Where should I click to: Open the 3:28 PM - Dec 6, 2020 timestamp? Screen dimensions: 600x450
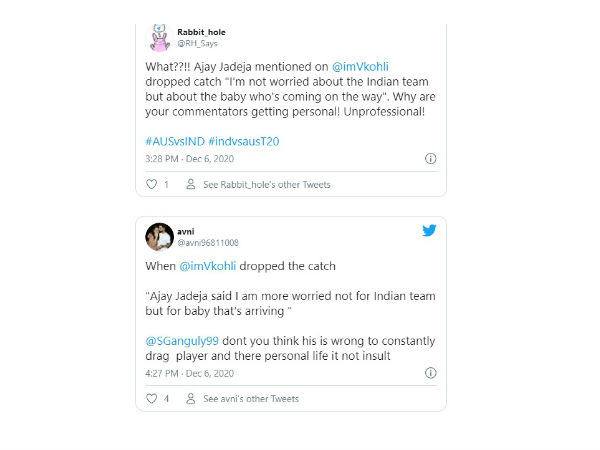click(x=195, y=158)
